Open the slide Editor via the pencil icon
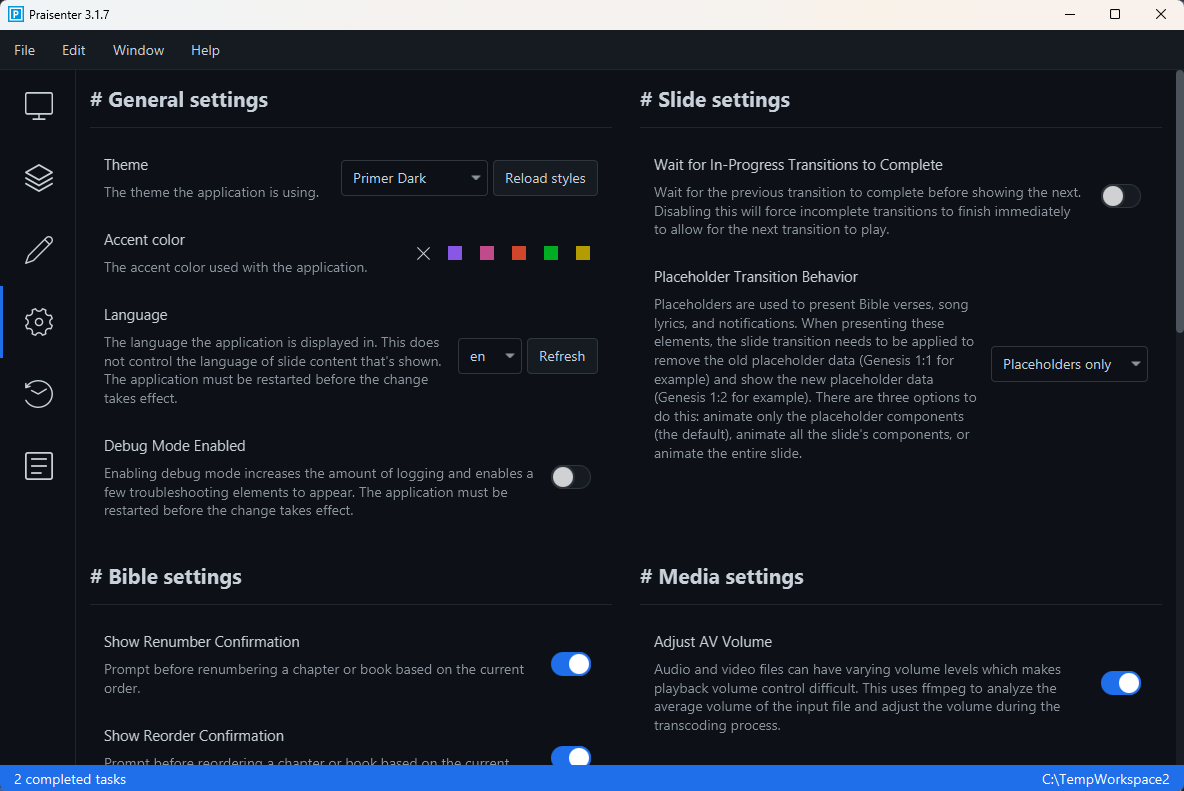The image size is (1184, 791). [38, 249]
